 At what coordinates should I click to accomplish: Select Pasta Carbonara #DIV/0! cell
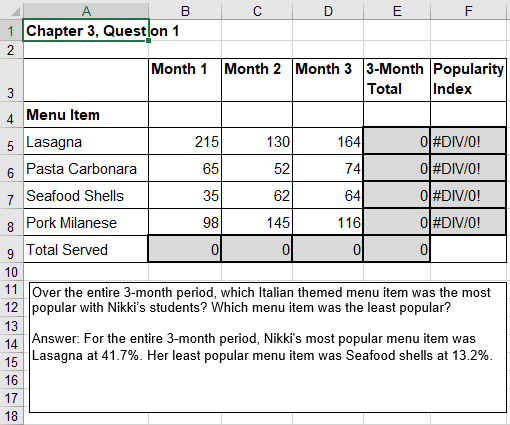[468, 168]
